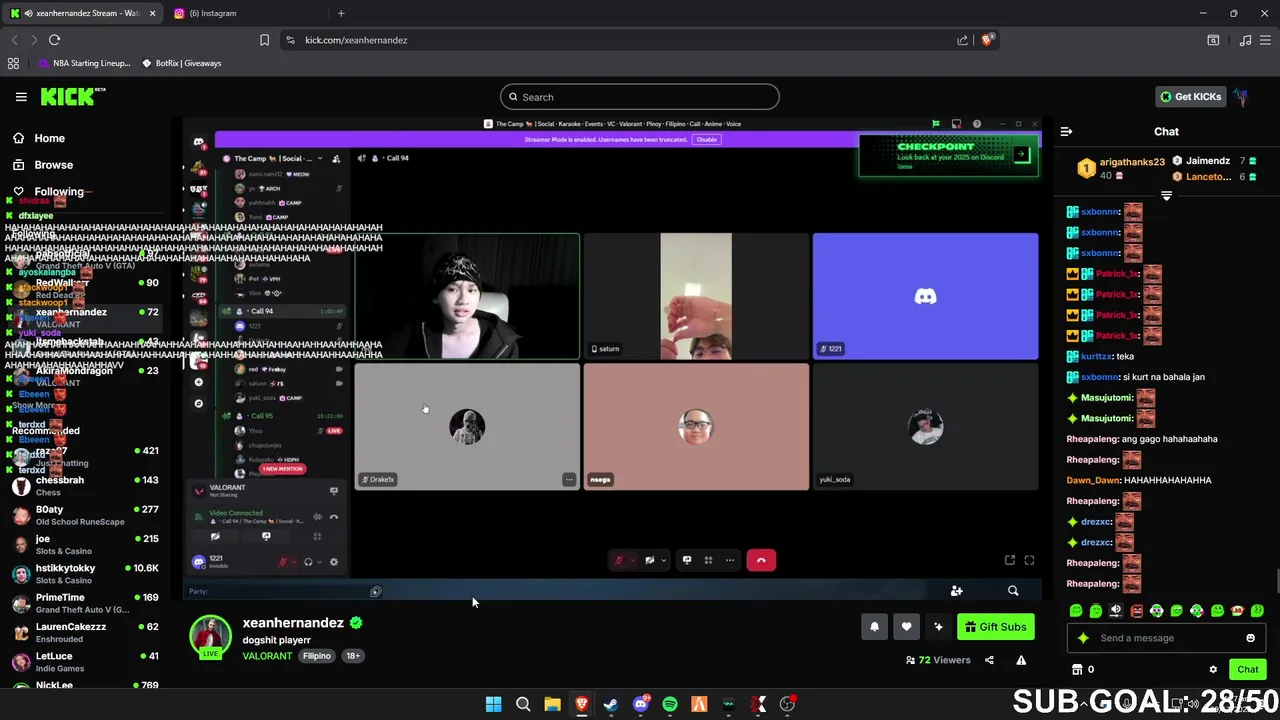
Task: Click the Gift Subs button
Action: [995, 627]
